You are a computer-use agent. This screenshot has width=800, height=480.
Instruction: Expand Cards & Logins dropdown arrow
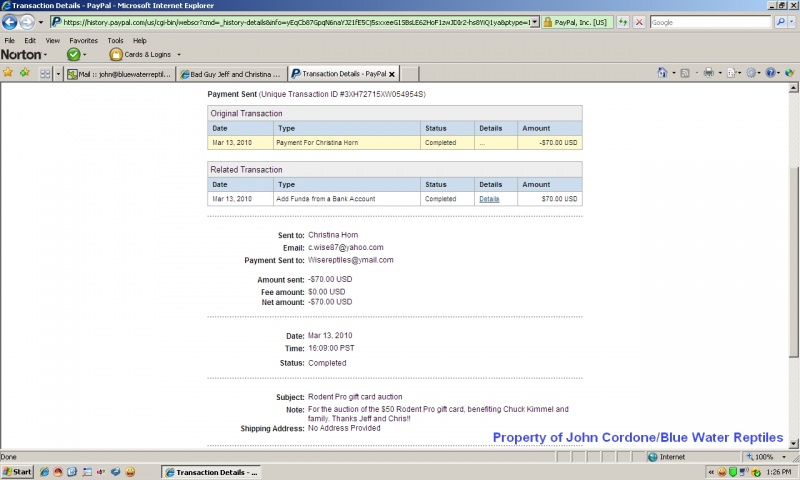click(x=179, y=55)
